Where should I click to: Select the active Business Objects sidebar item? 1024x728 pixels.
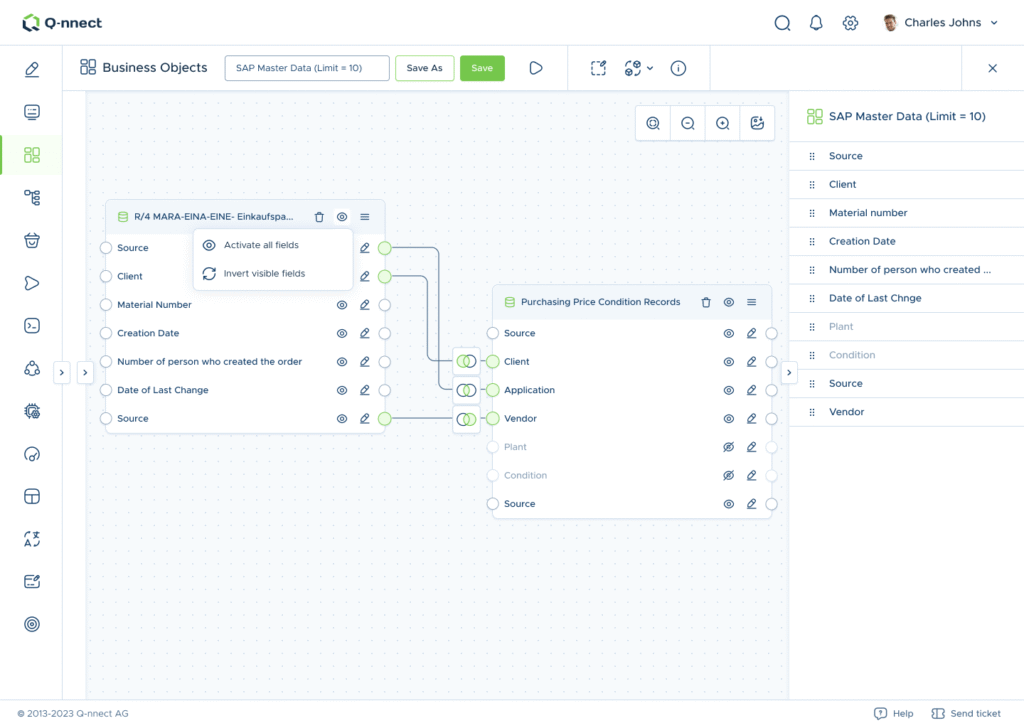click(31, 155)
